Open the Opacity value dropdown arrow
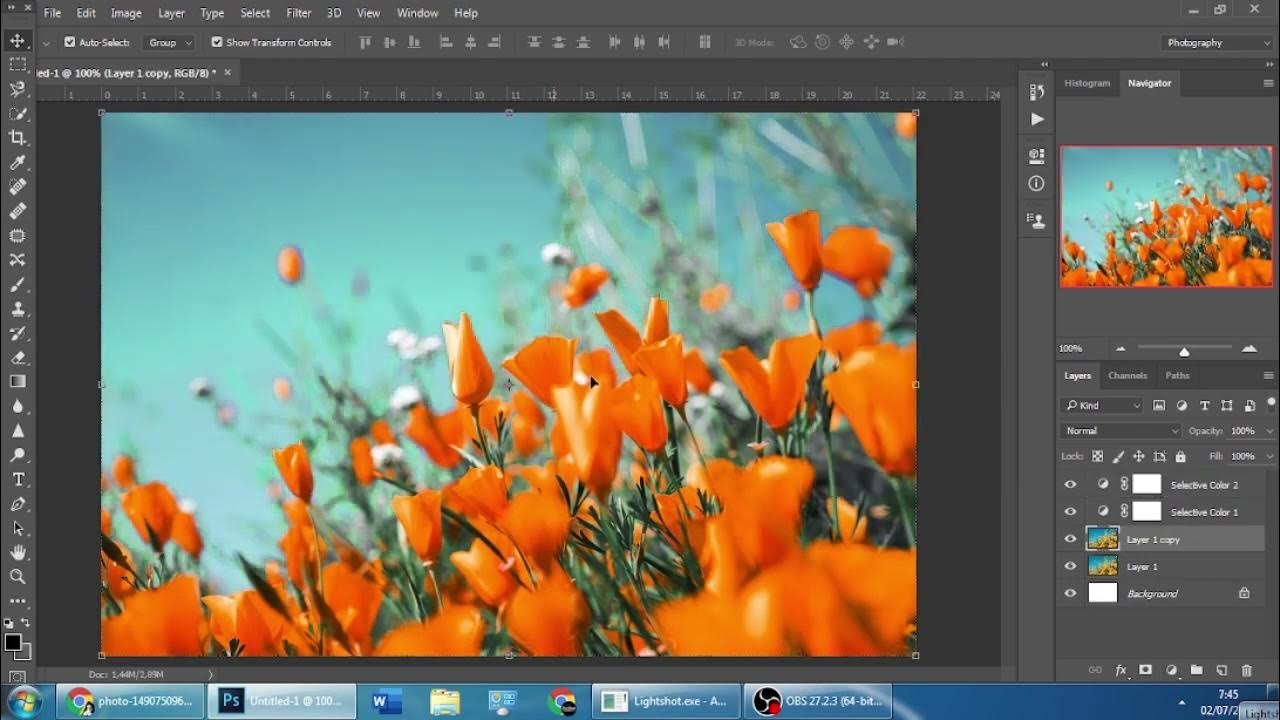 (1270, 430)
